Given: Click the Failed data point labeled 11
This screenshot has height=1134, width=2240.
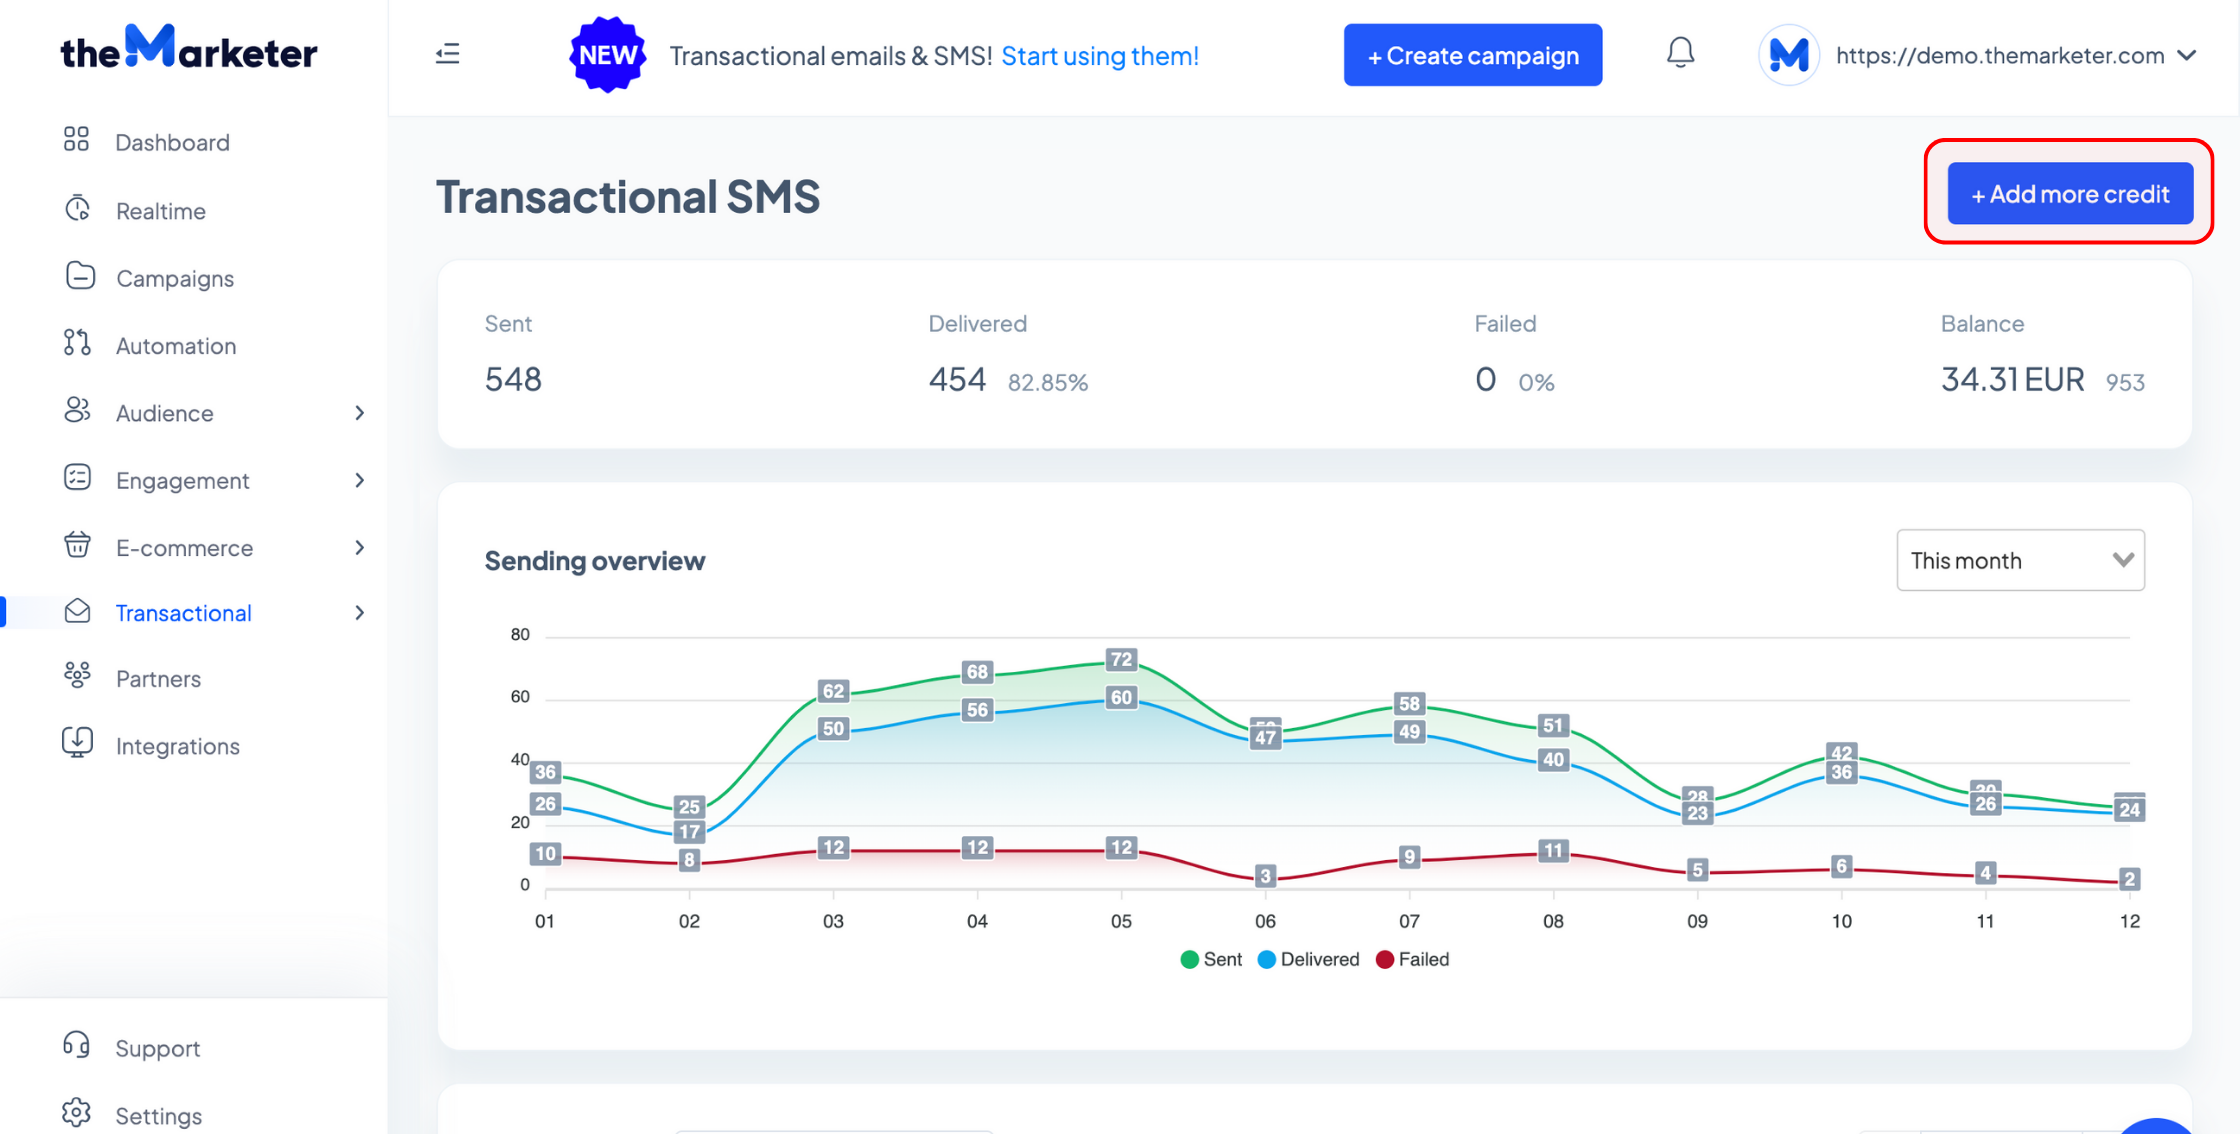Looking at the screenshot, I should pos(1553,851).
